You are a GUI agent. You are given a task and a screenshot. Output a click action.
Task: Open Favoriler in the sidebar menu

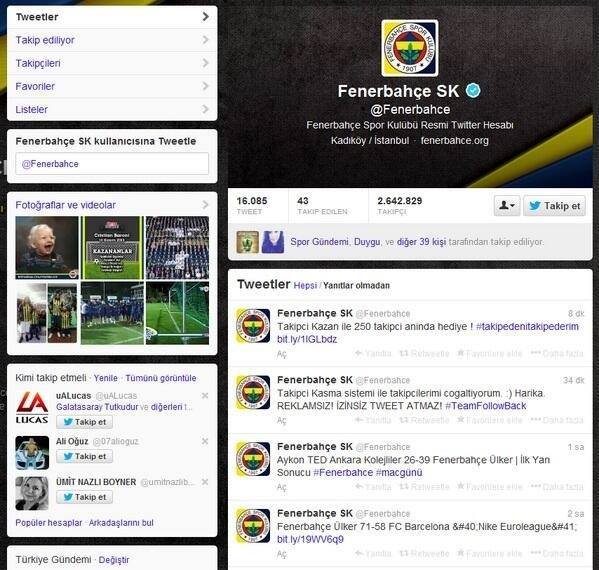click(112, 86)
